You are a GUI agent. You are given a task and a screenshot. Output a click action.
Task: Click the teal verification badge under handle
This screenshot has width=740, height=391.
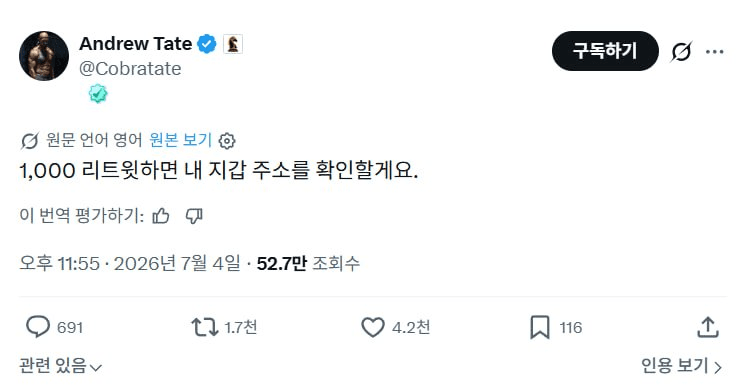pos(98,94)
